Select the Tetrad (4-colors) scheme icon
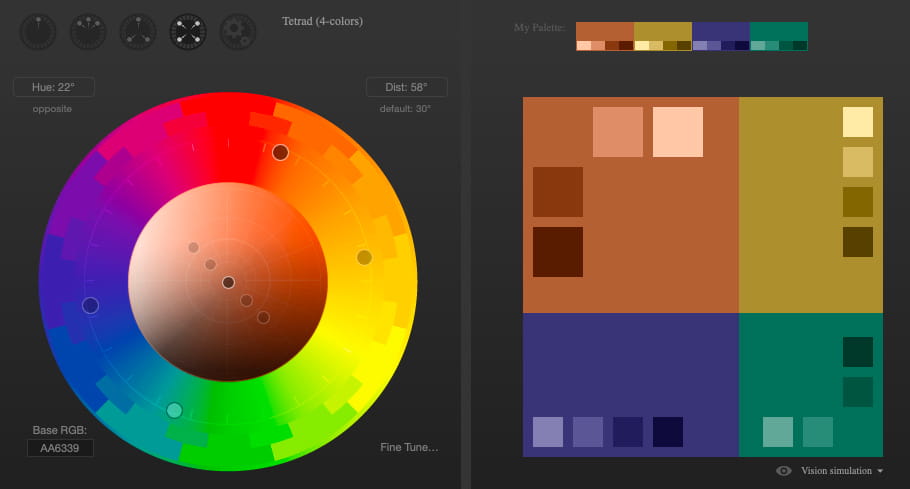Screen dimensions: 910x489 188,31
